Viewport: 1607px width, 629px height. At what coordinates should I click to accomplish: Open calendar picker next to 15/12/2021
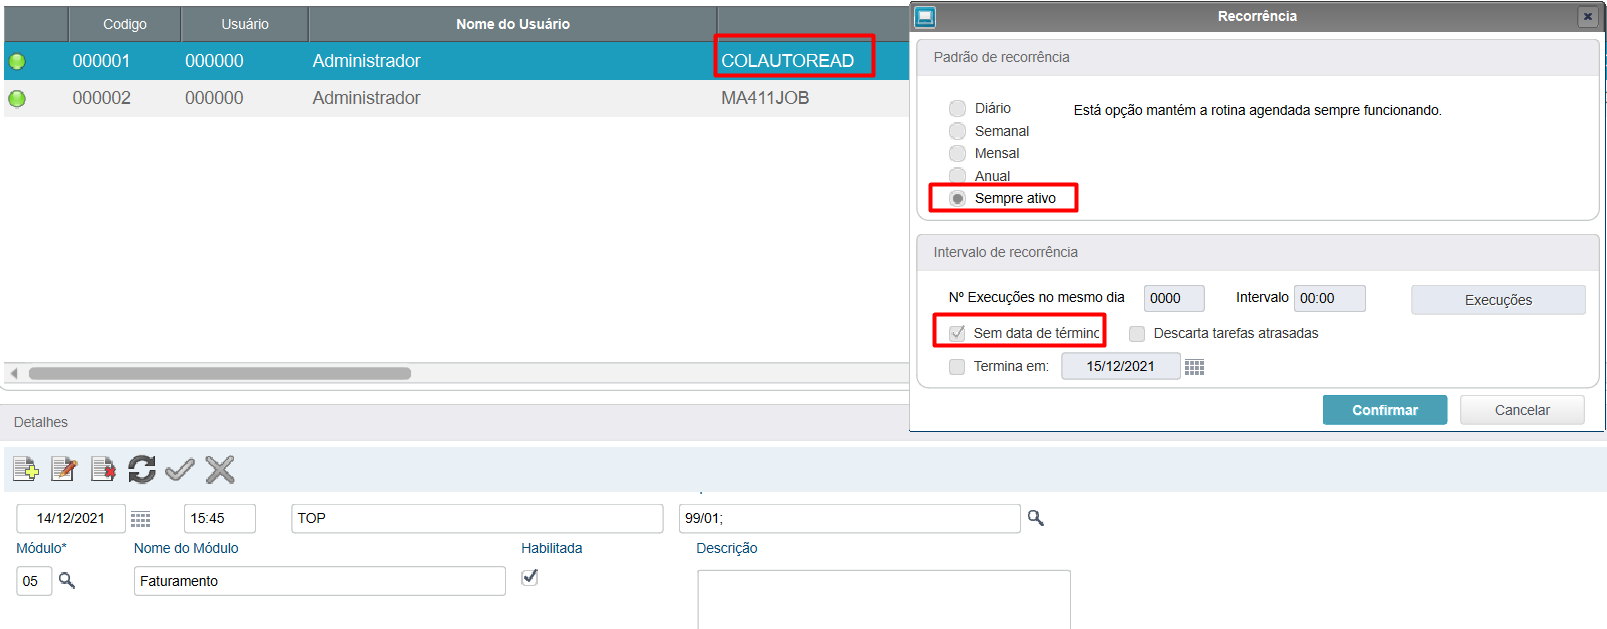pyautogui.click(x=1194, y=367)
